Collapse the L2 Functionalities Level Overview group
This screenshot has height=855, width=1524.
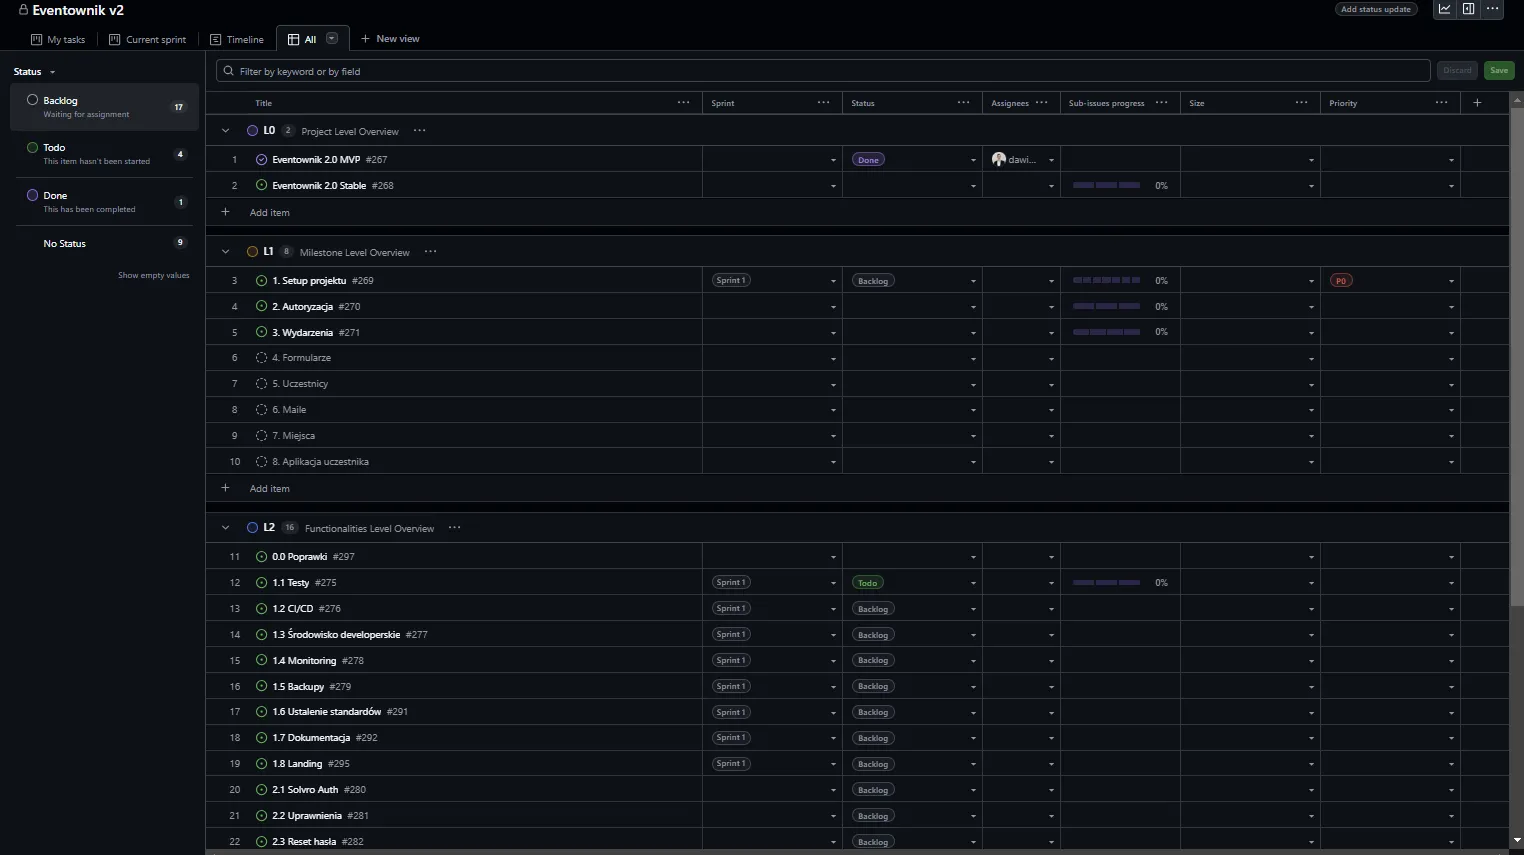click(225, 528)
